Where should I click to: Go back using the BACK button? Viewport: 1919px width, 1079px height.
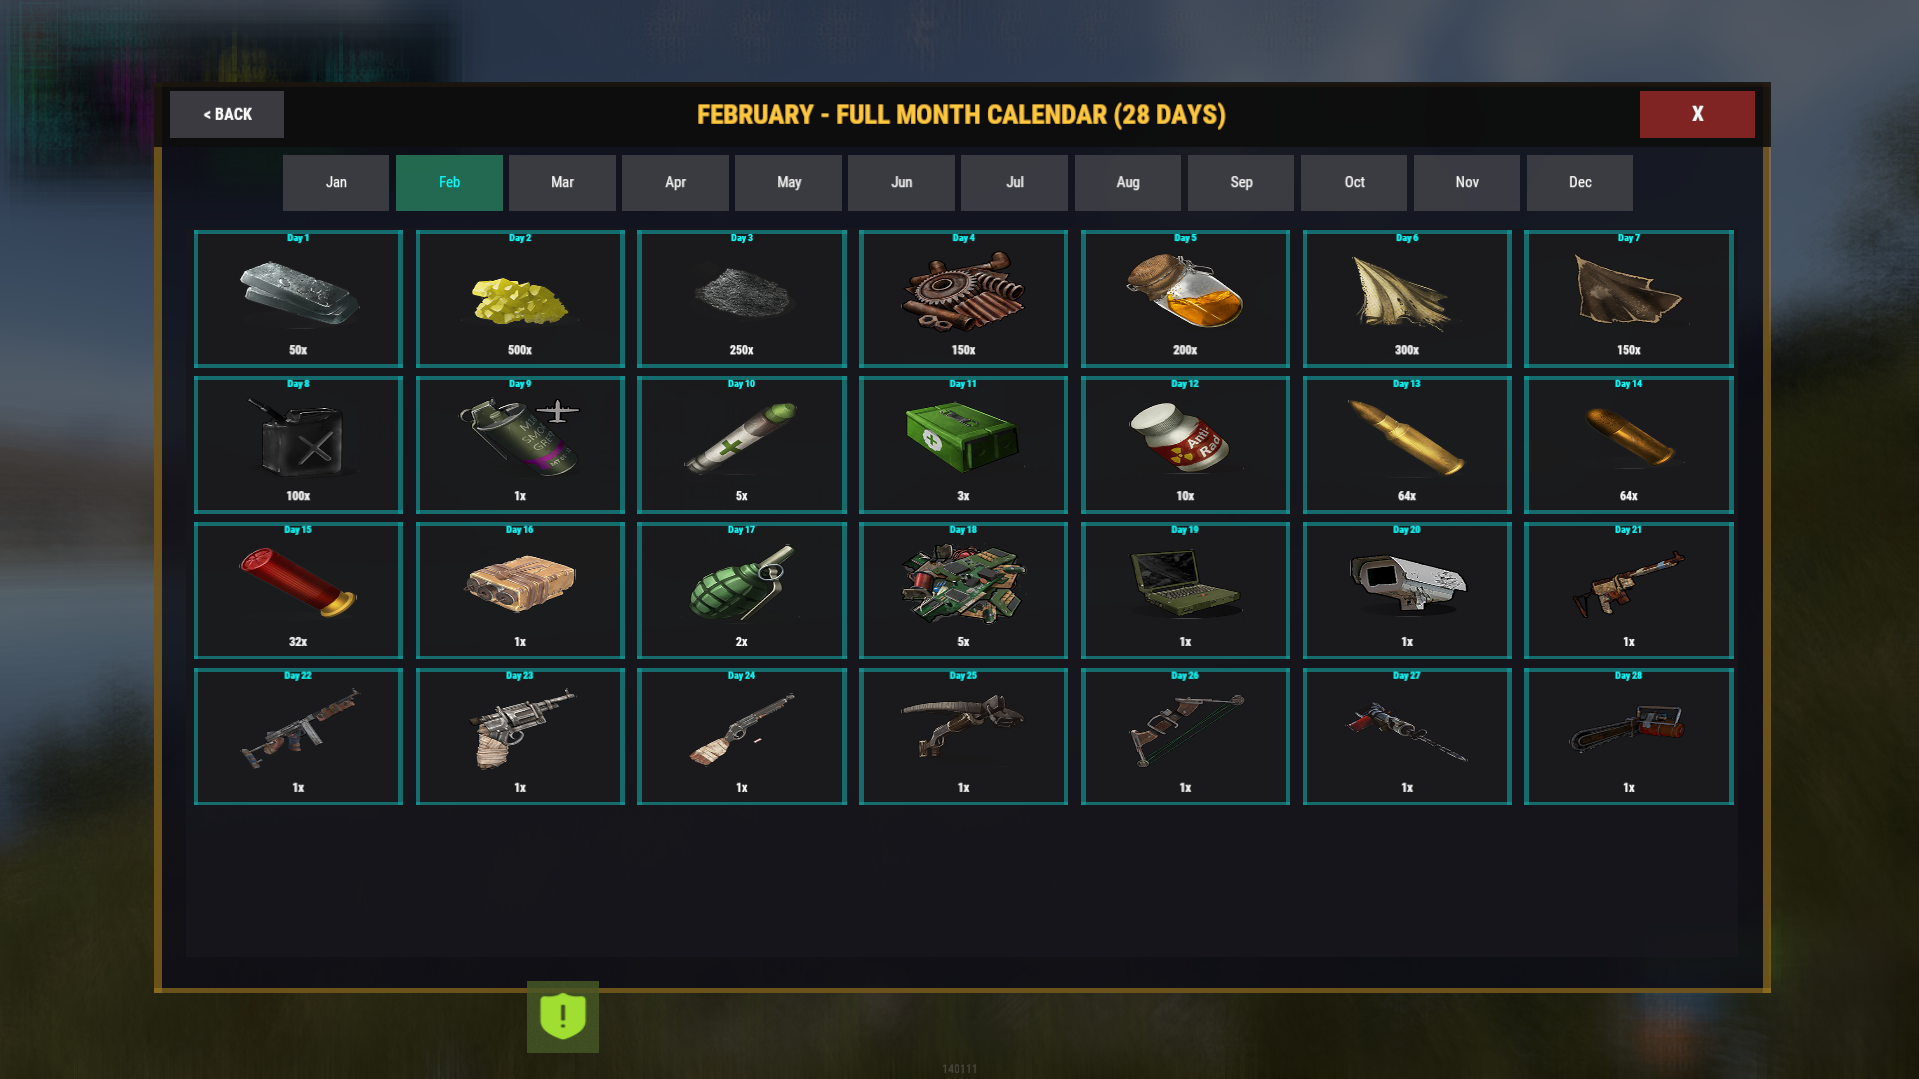[x=227, y=114]
